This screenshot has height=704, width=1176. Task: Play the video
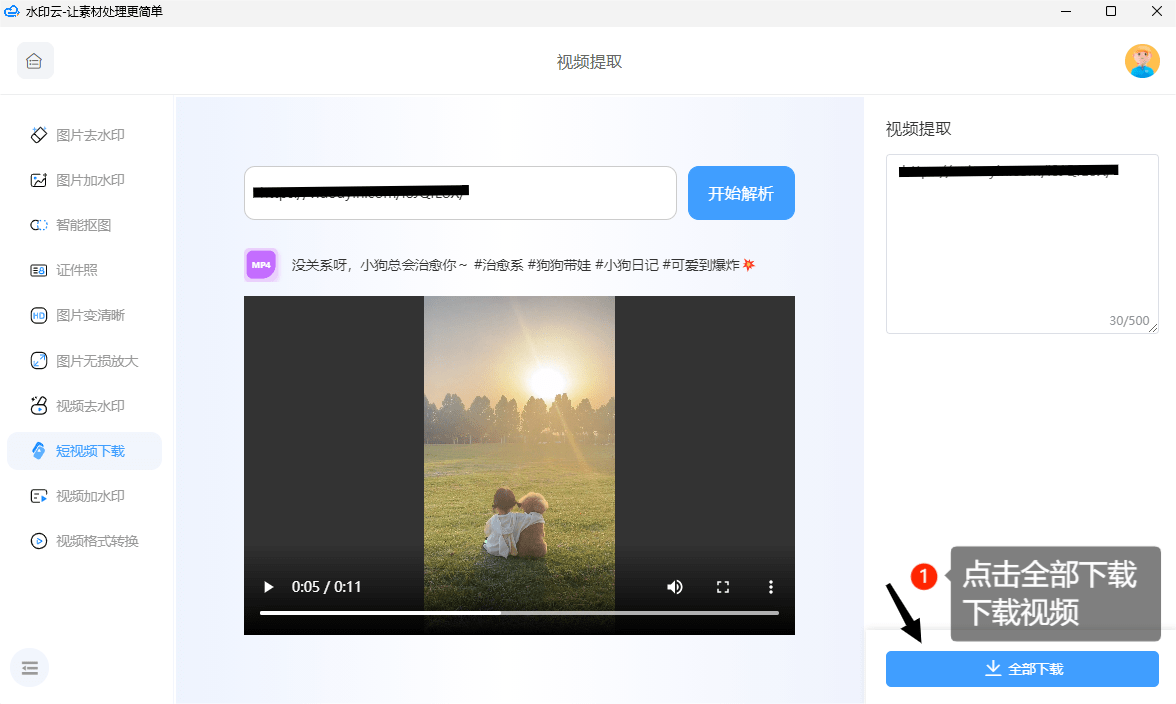point(268,587)
